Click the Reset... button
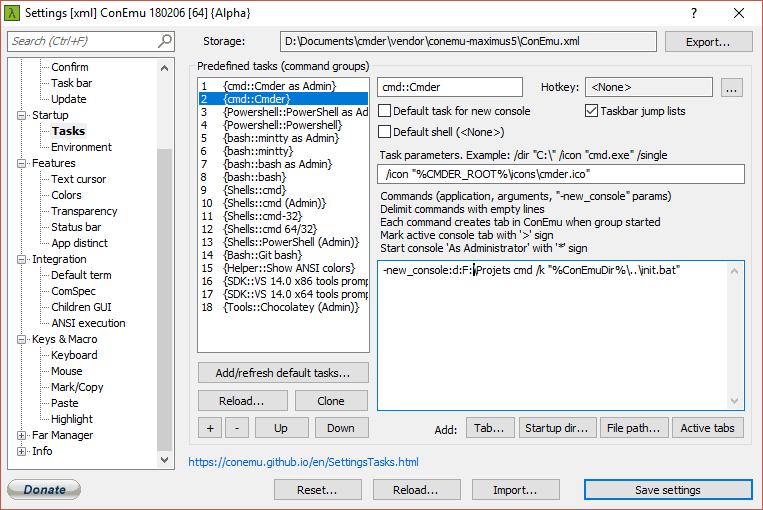 (317, 490)
